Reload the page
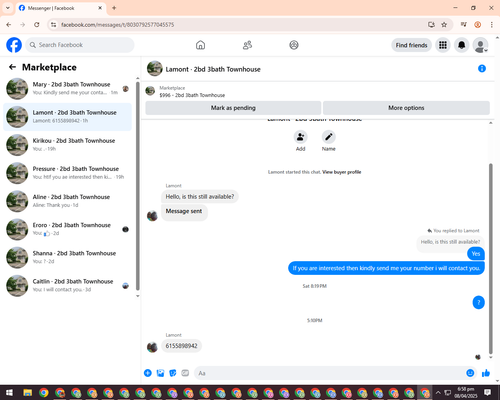 pyautogui.click(x=37, y=25)
